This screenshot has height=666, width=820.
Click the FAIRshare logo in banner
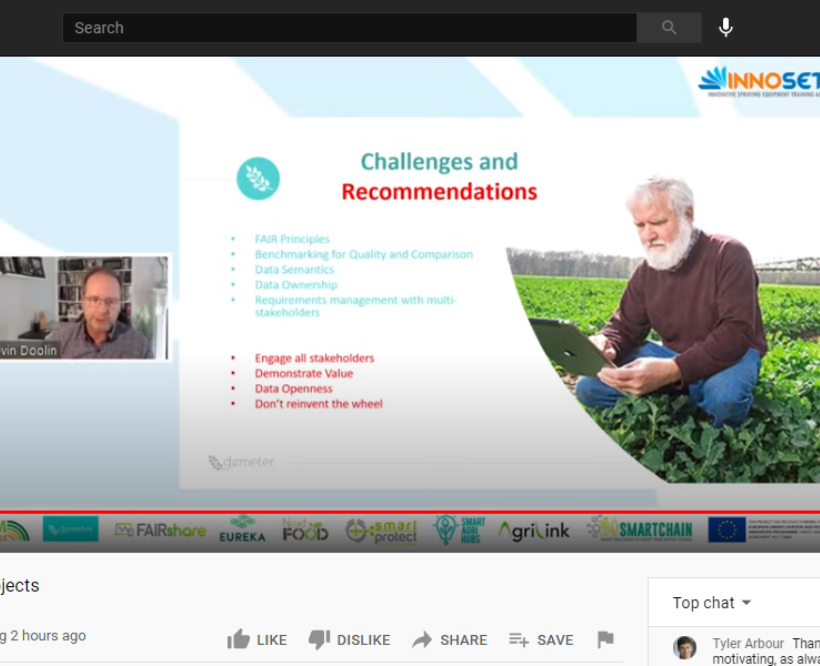(x=160, y=530)
